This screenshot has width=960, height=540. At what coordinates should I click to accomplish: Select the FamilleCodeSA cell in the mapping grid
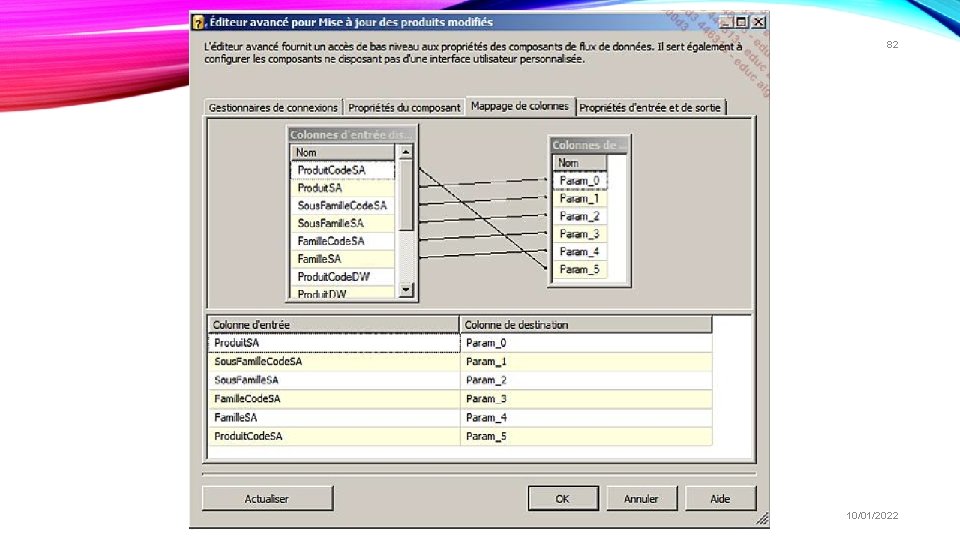334,399
